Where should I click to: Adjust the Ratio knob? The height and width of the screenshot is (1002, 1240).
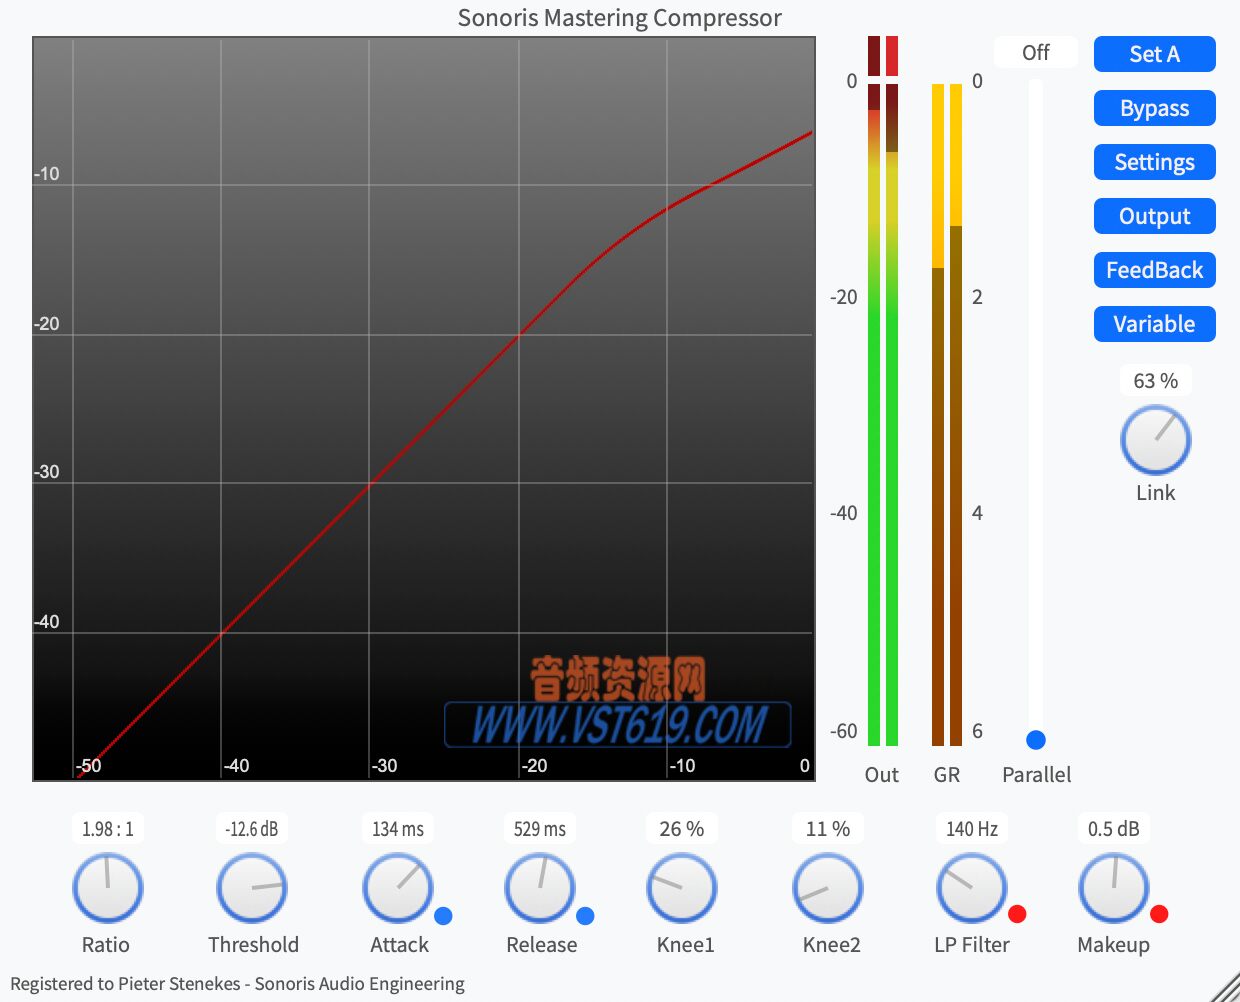107,887
